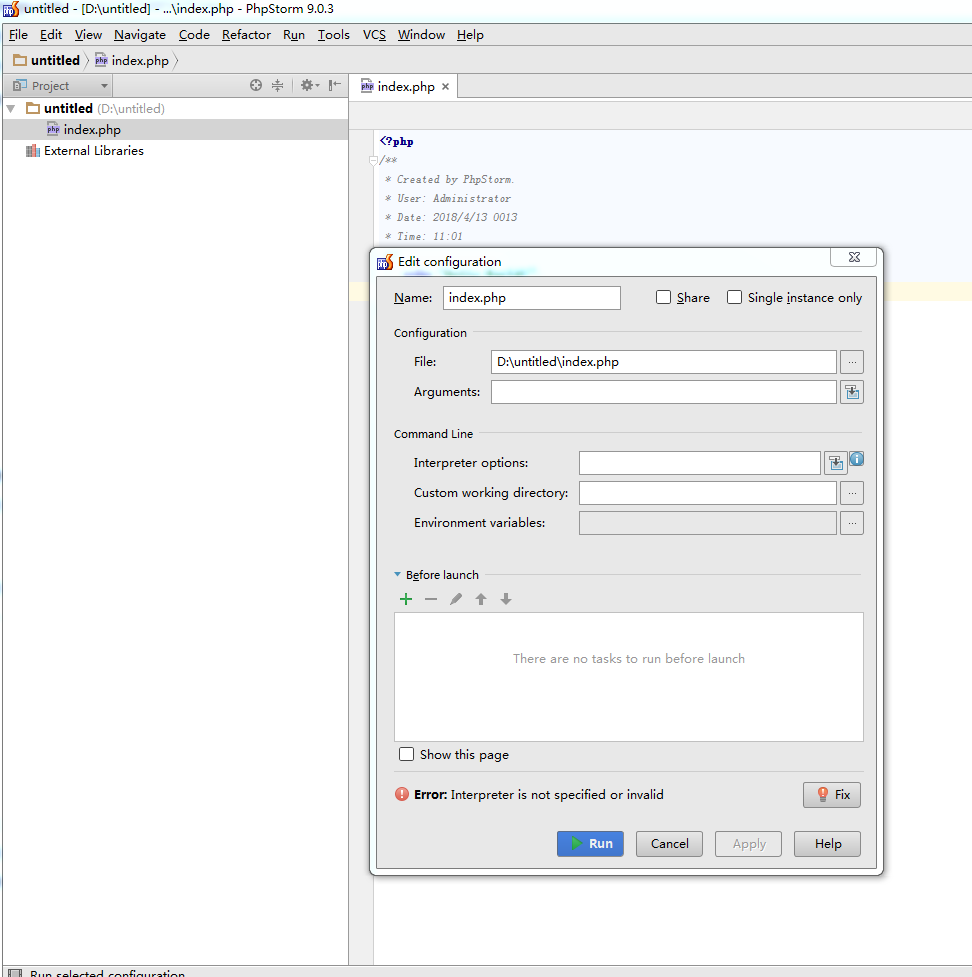Hide the Project panel with hide icon
Screen dimensions: 972x977
click(x=335, y=85)
